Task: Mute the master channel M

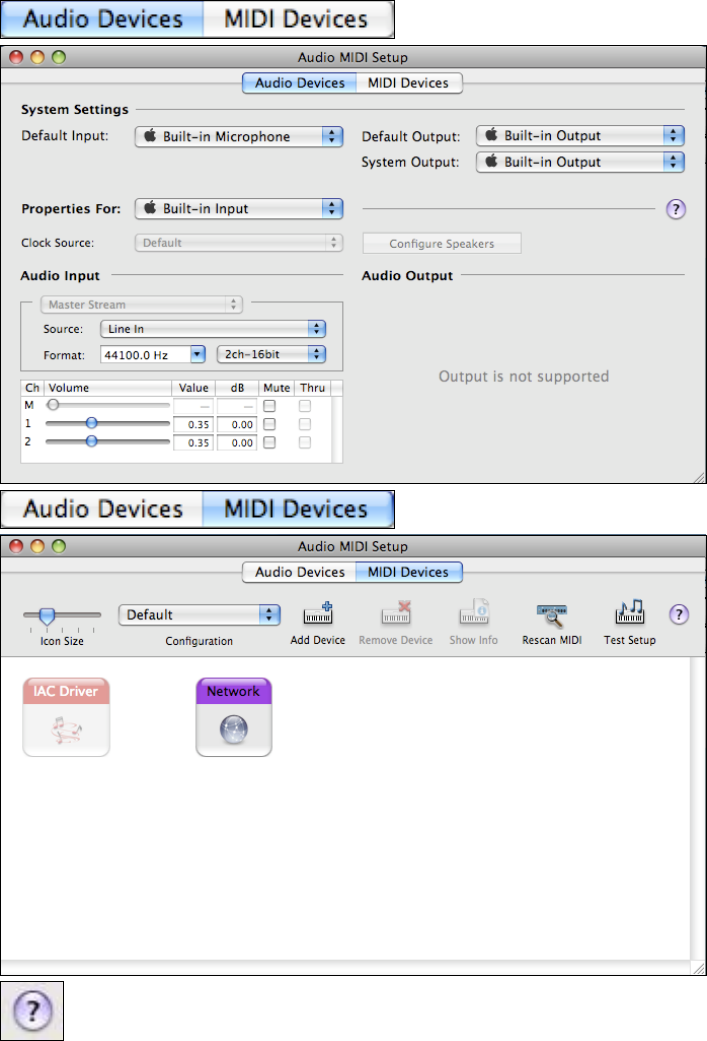Action: coord(270,406)
